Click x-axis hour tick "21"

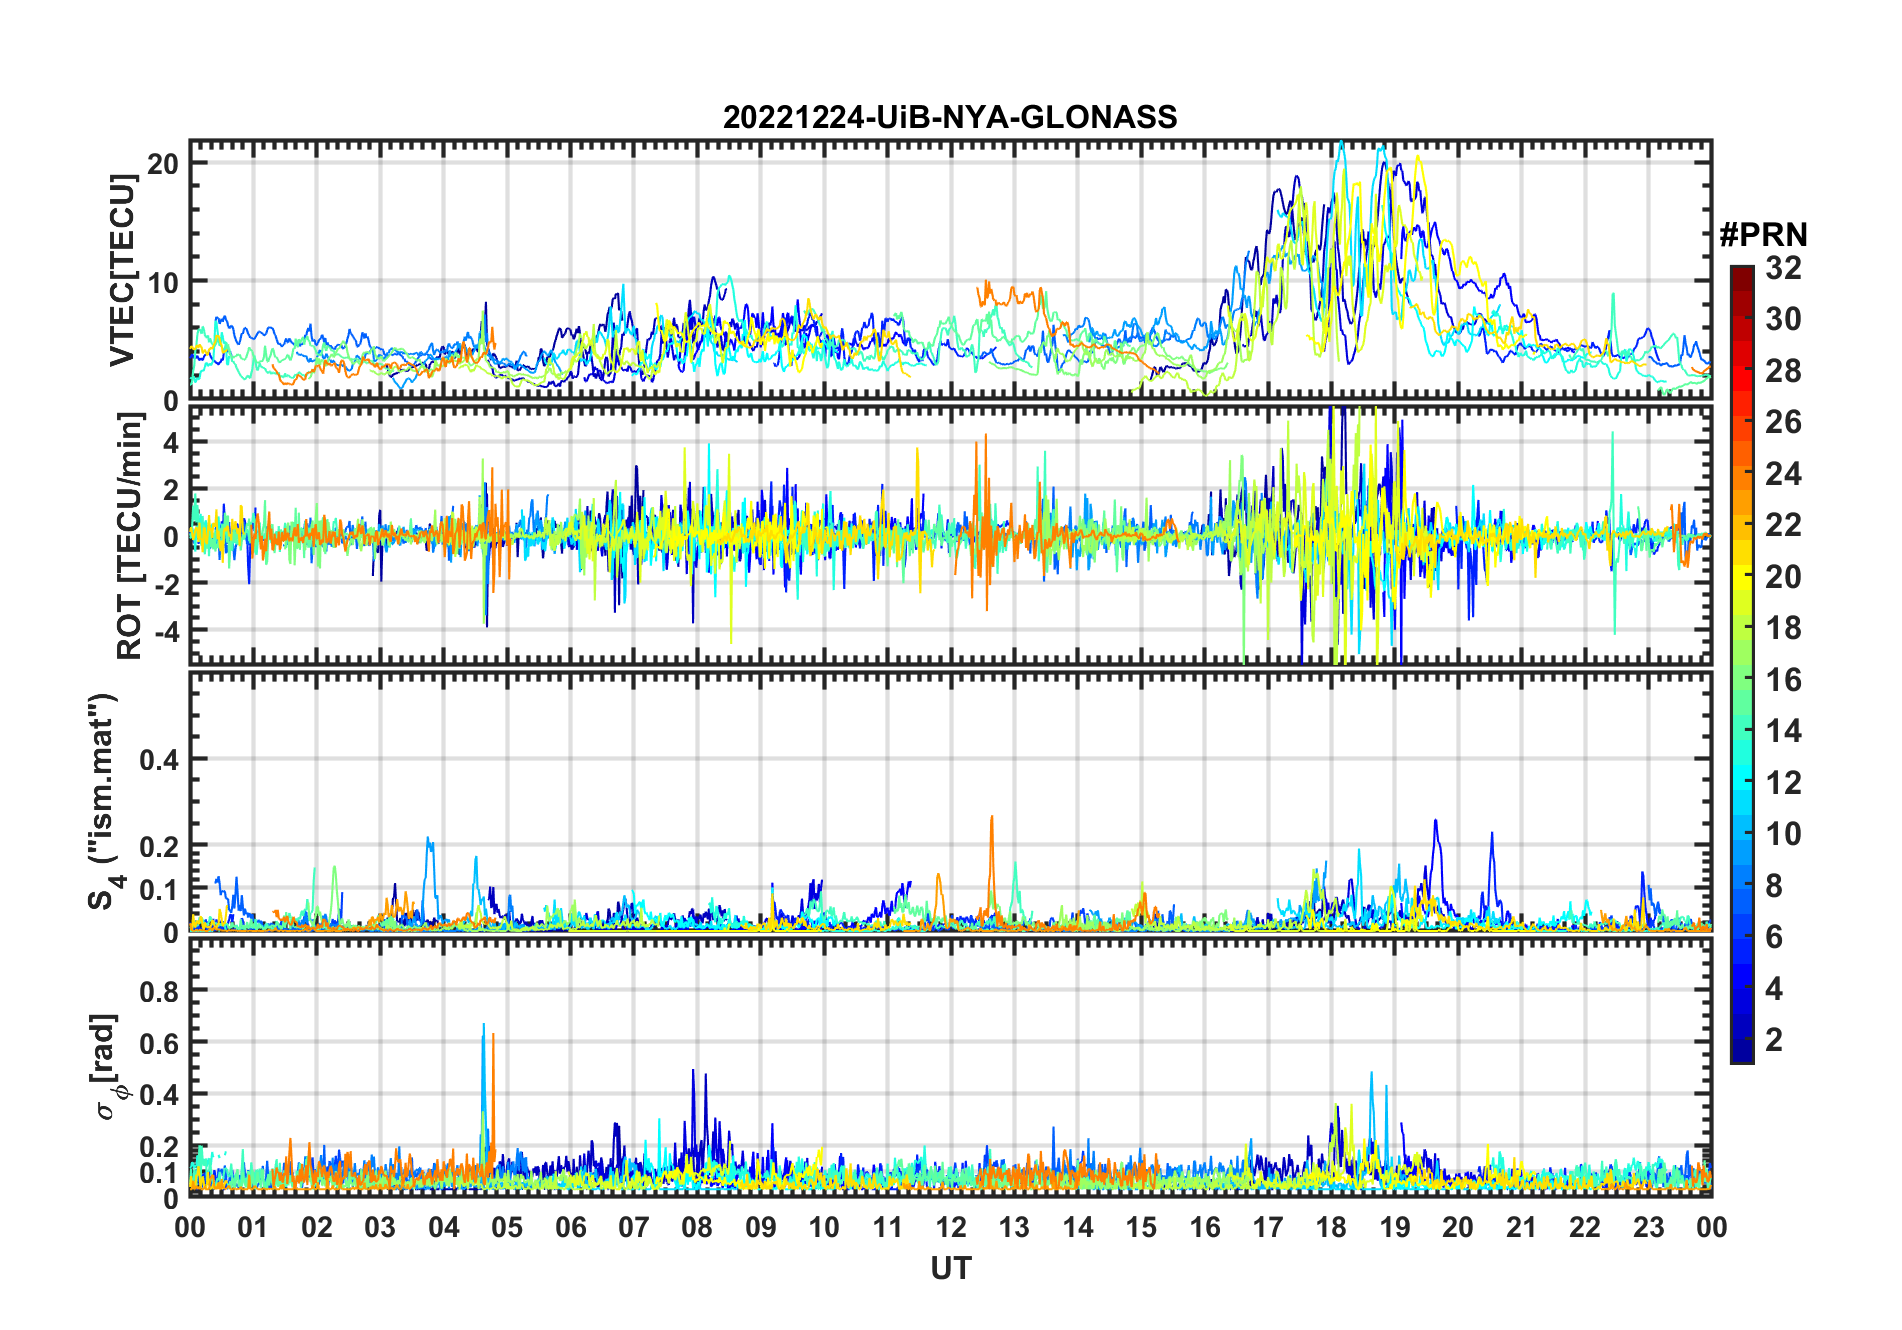click(x=1521, y=1227)
